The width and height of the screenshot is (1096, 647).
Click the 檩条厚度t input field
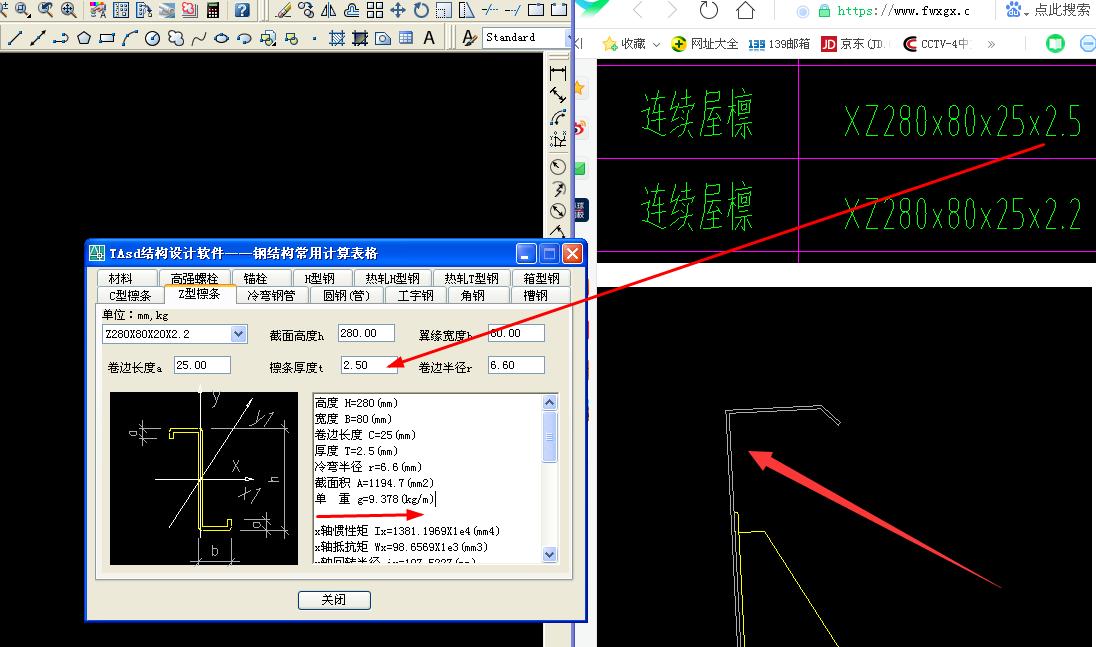369,365
